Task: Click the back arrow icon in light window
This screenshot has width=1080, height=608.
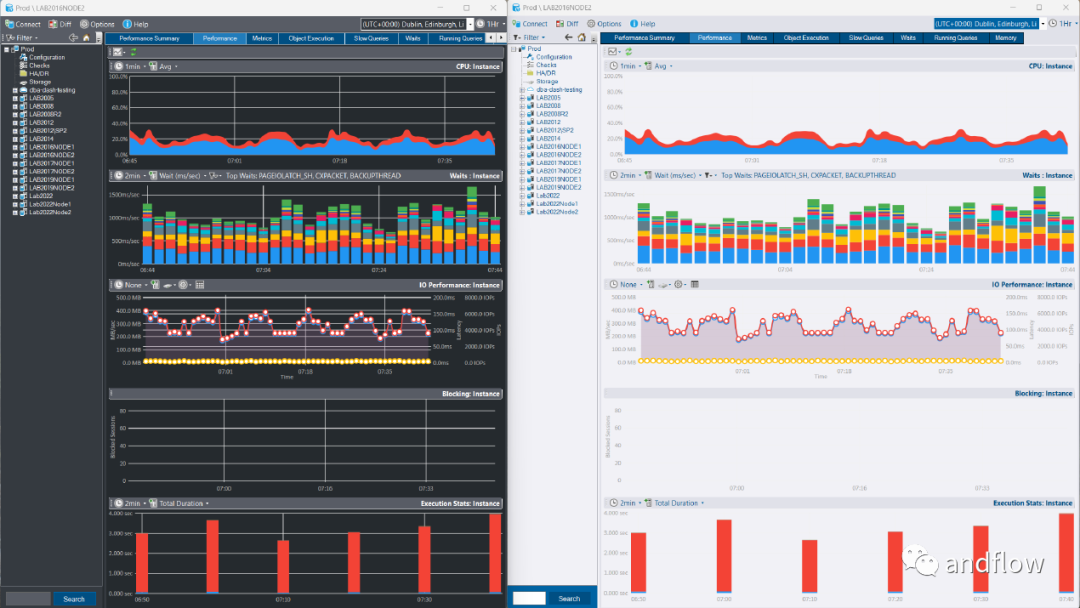Action: [568, 37]
